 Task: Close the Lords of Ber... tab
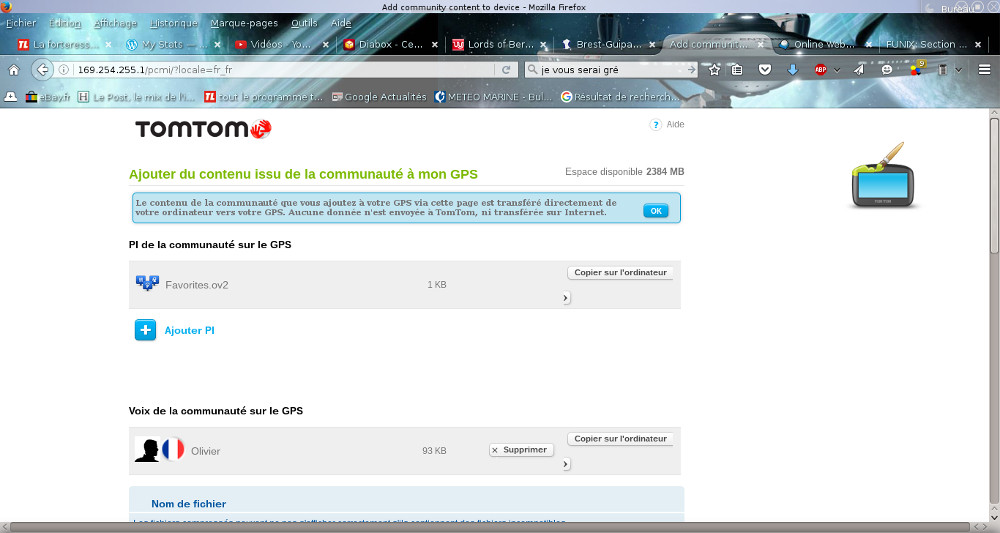click(543, 45)
